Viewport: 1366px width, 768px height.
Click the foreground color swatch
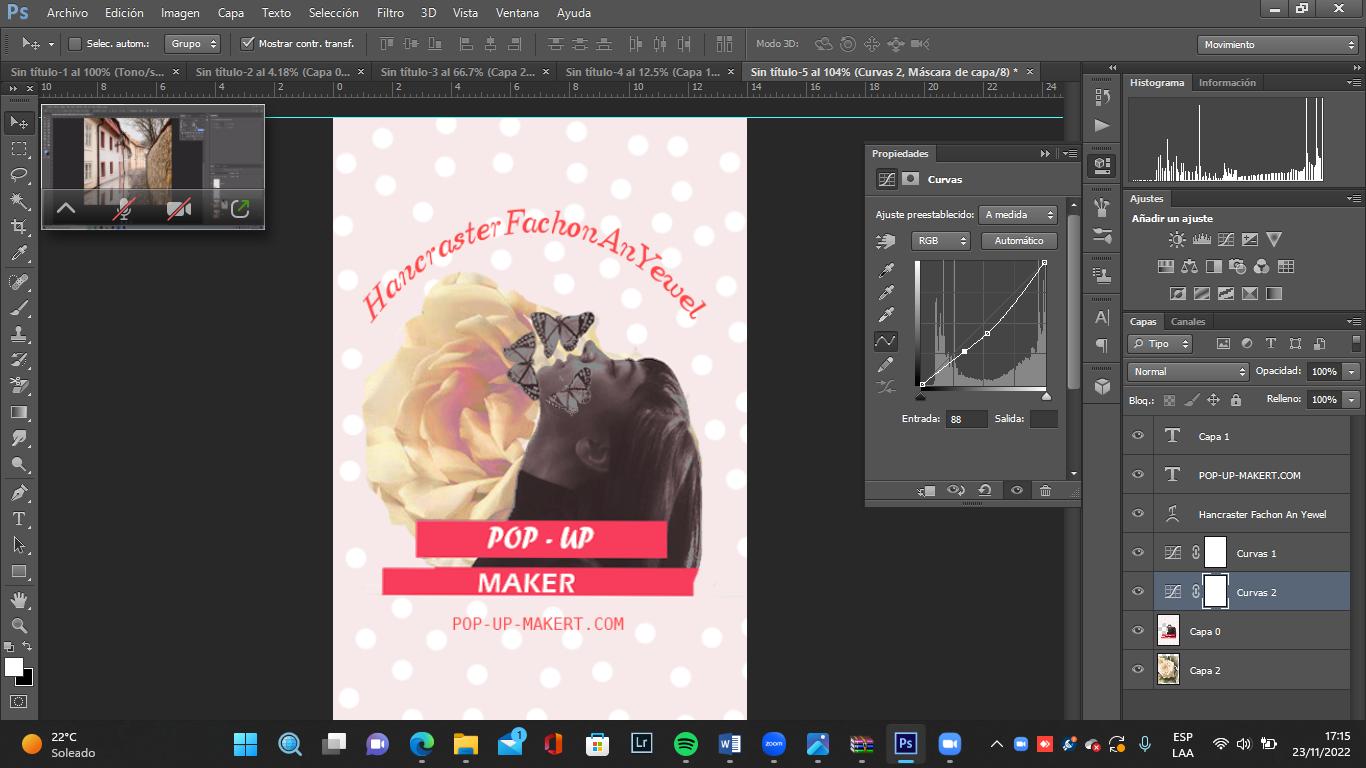pyautogui.click(x=14, y=667)
